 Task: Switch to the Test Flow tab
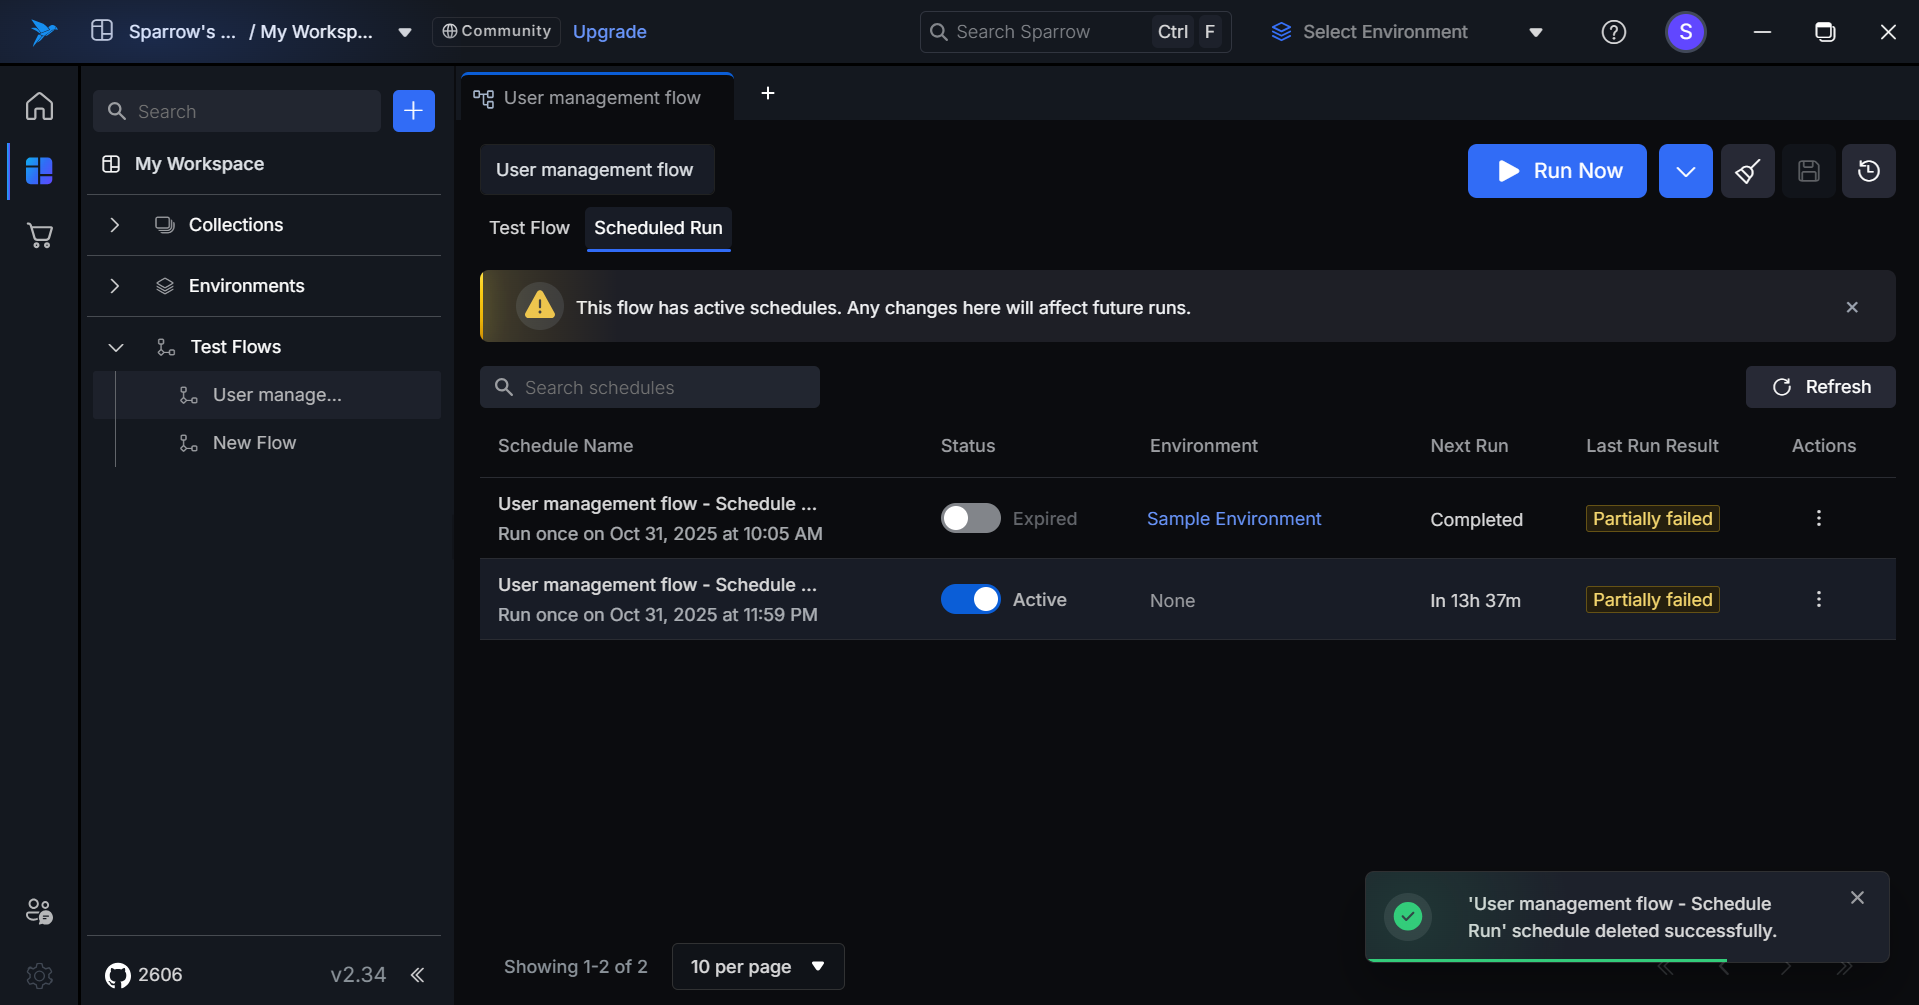529,228
